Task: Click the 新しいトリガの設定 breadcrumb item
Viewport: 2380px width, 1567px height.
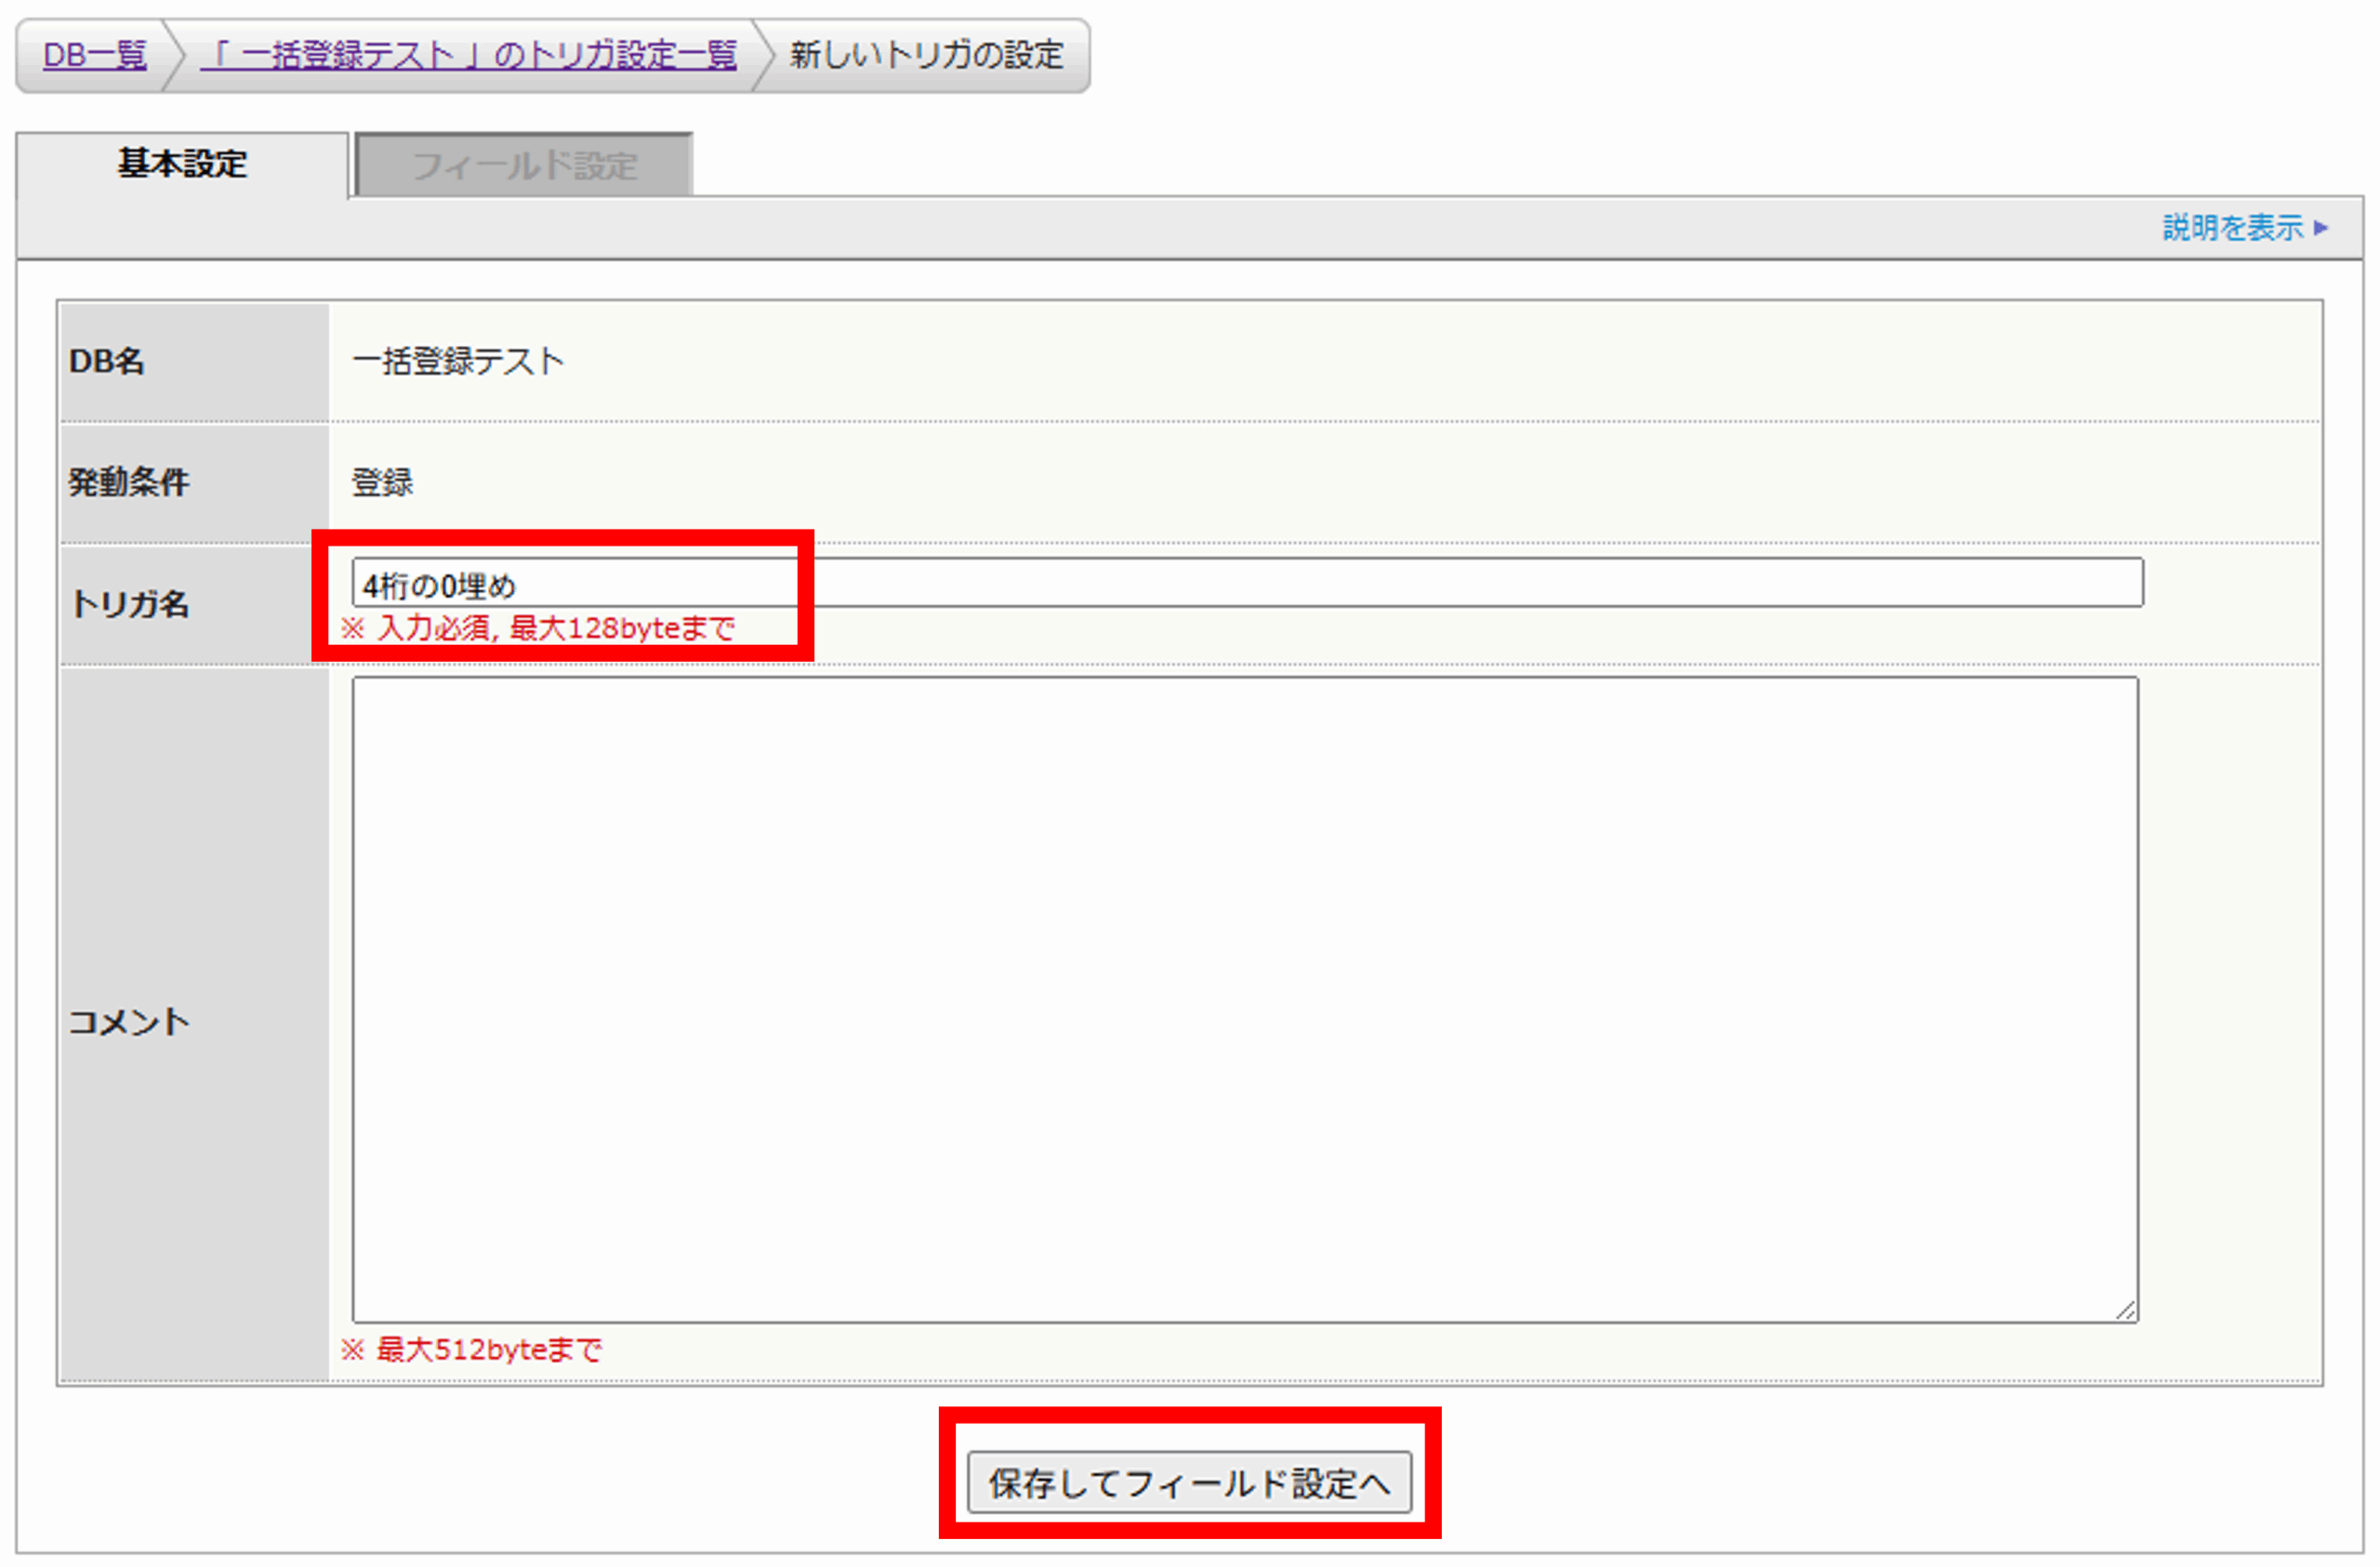Action: click(x=926, y=54)
